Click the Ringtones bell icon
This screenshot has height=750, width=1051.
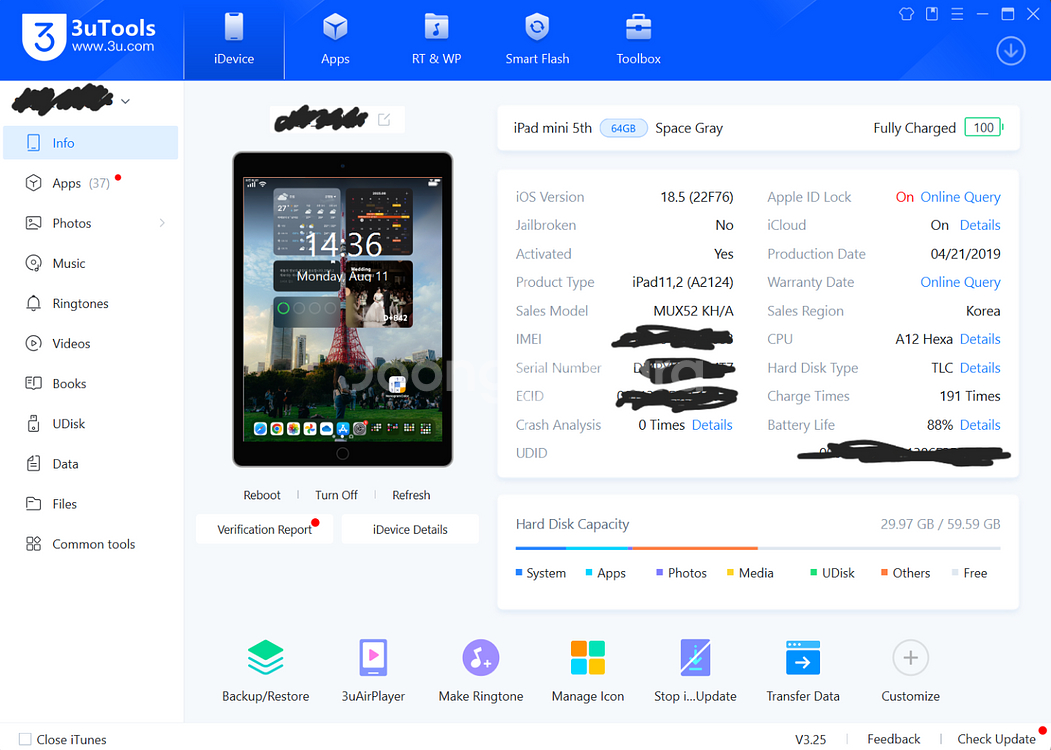33,304
